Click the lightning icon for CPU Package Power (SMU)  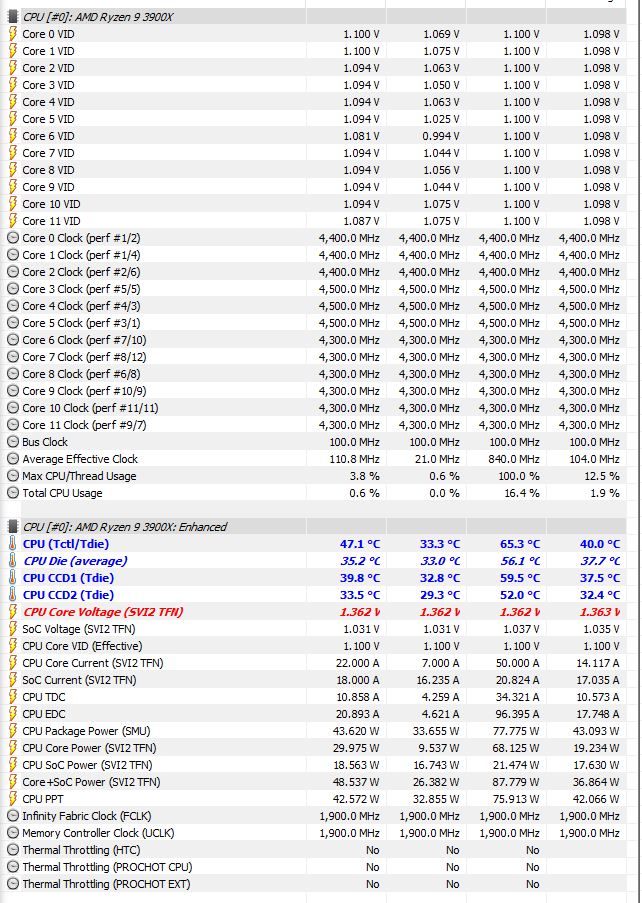(x=13, y=731)
